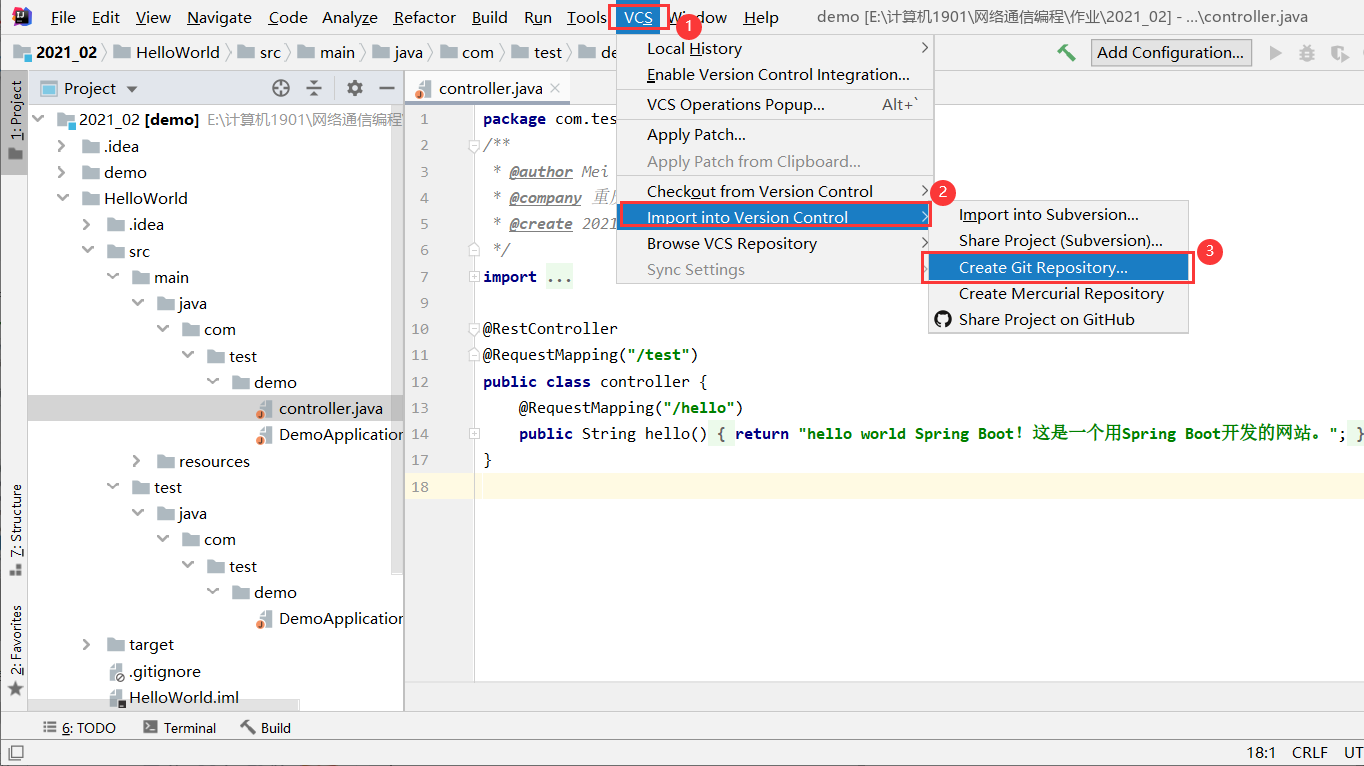Click the tool windows quick-access icon in bottom-left corner

[x=15, y=753]
